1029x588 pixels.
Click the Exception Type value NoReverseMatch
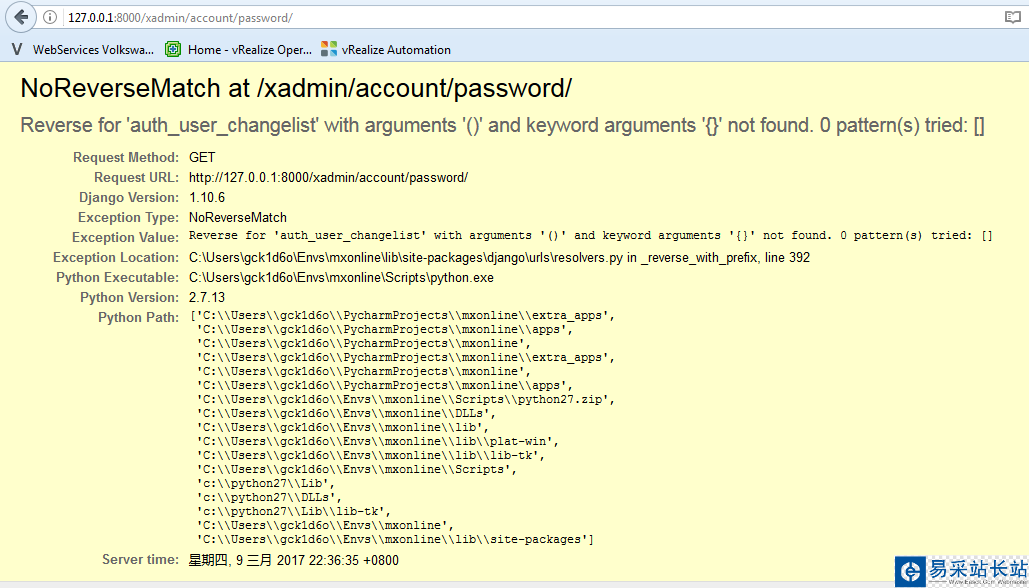[x=238, y=217]
